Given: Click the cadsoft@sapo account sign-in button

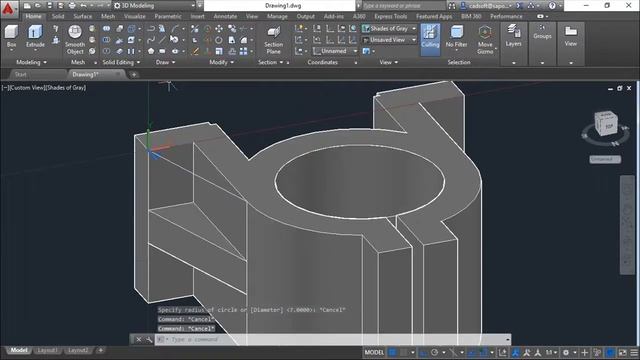Looking at the screenshot, I should (x=486, y=6).
